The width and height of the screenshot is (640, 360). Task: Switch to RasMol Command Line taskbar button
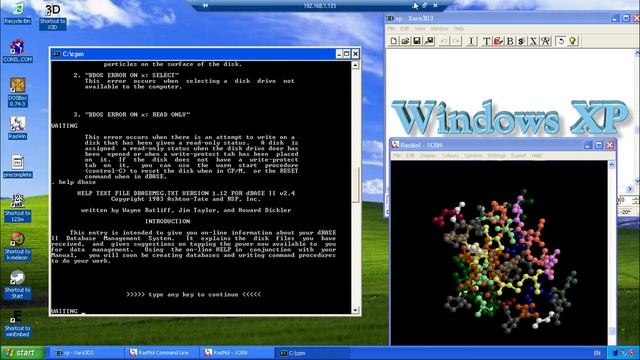pos(162,353)
